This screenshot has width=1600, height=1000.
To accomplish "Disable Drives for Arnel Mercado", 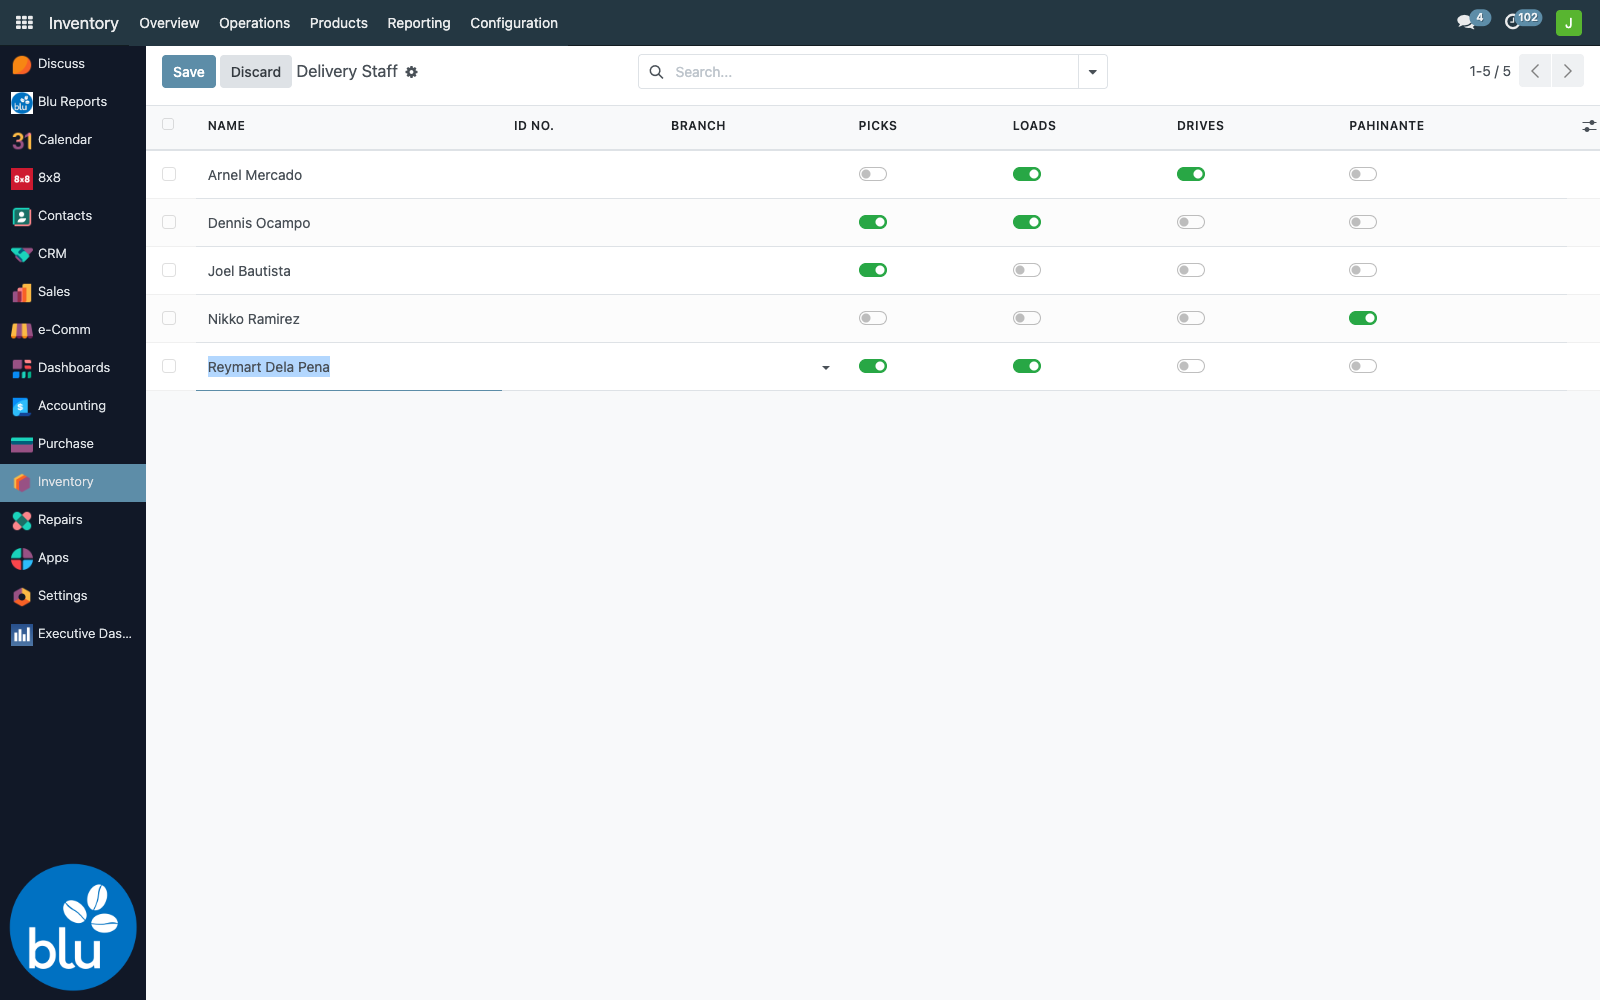I will (x=1191, y=174).
